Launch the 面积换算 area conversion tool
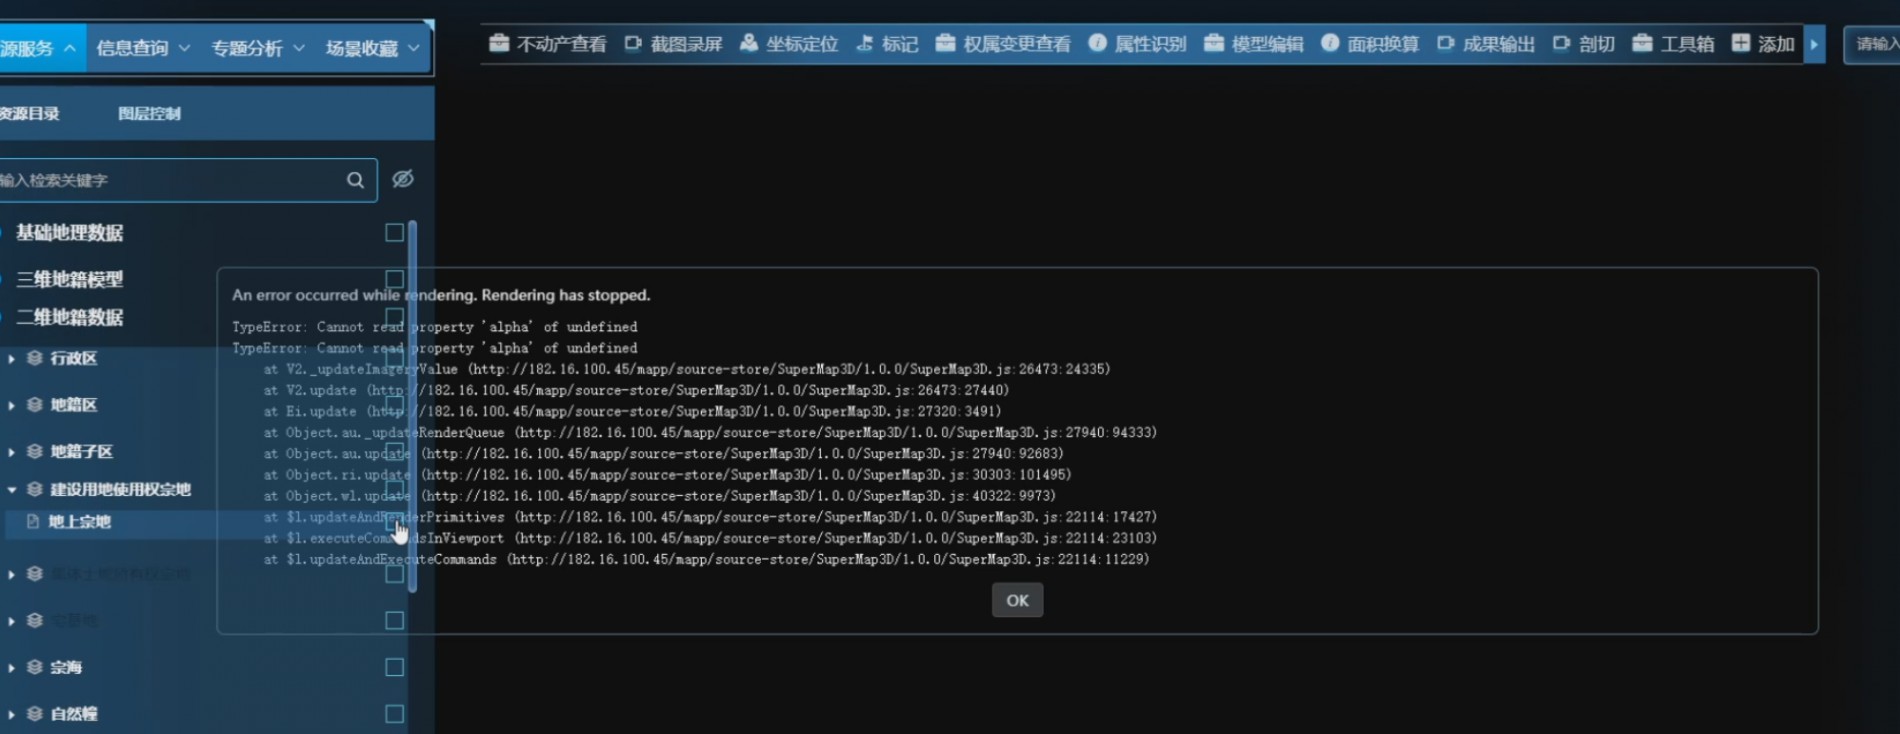This screenshot has width=1900, height=734. tap(1370, 44)
